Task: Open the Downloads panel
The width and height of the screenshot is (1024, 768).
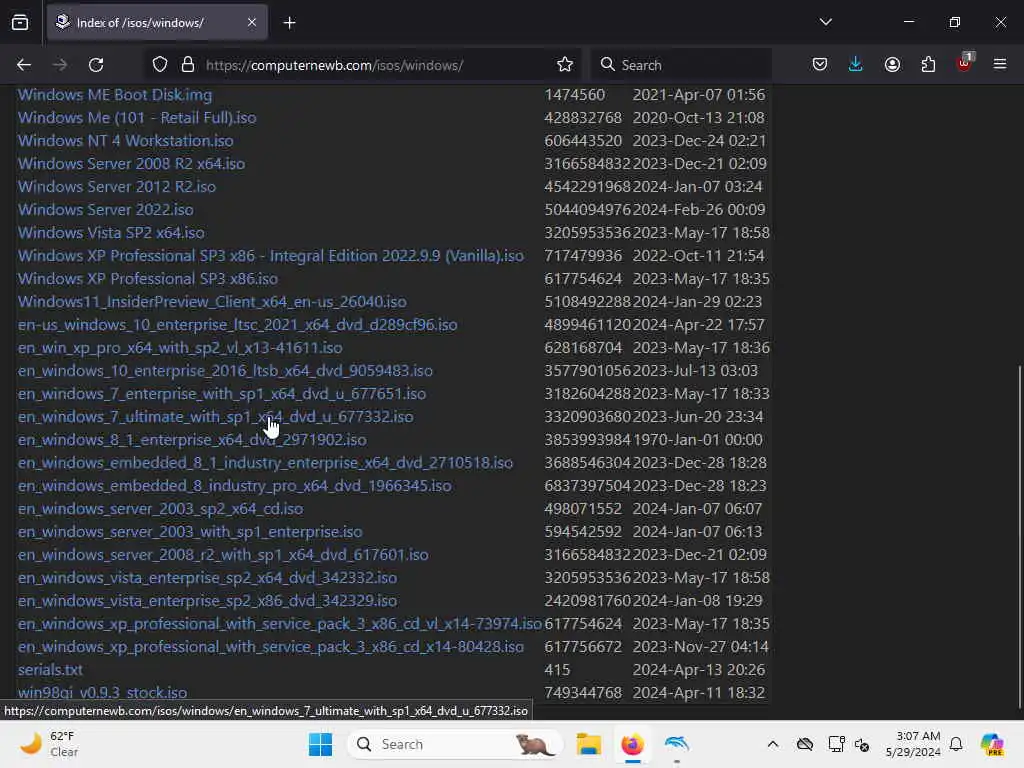Action: (x=856, y=65)
